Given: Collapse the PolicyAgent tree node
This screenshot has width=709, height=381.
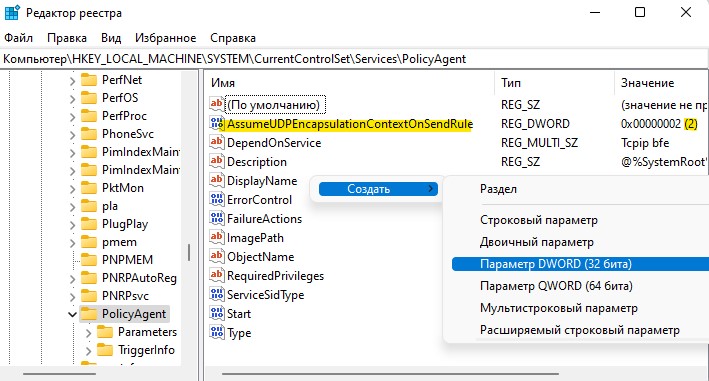Looking at the screenshot, I should coord(72,315).
